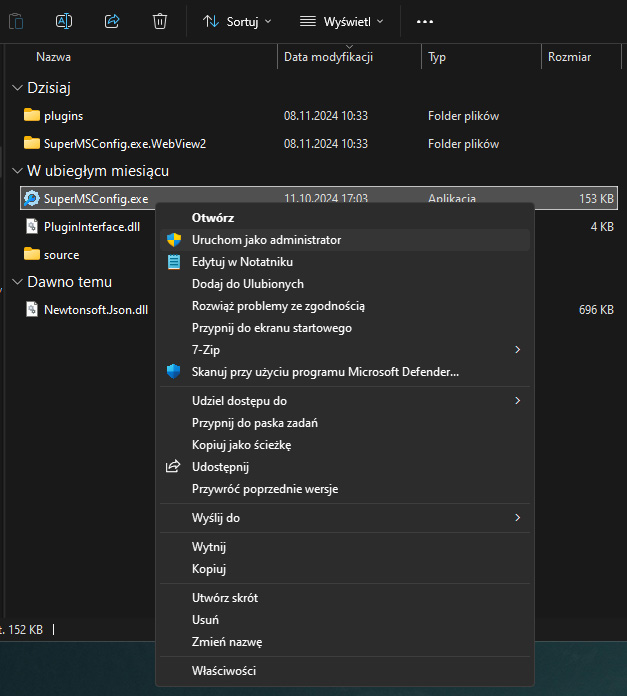Choose Otwórz in context menu
This screenshot has width=627, height=696.
click(345, 218)
